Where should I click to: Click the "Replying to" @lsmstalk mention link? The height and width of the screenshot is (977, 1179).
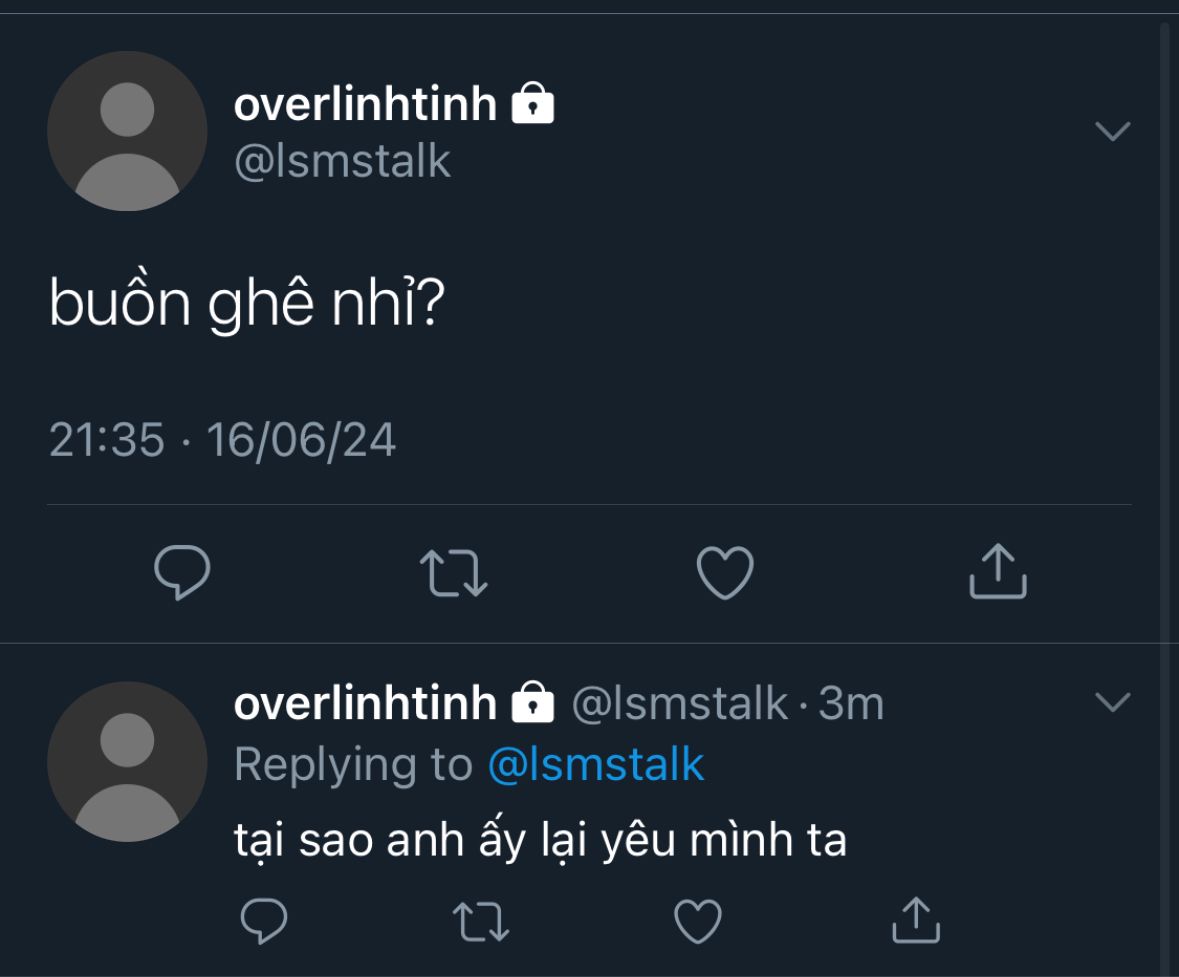pyautogui.click(x=596, y=765)
